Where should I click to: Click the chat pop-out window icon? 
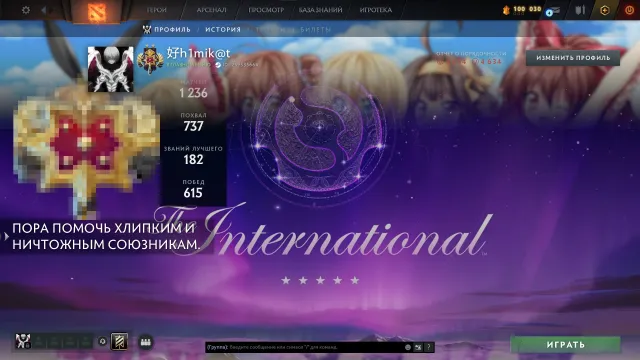click(x=418, y=347)
